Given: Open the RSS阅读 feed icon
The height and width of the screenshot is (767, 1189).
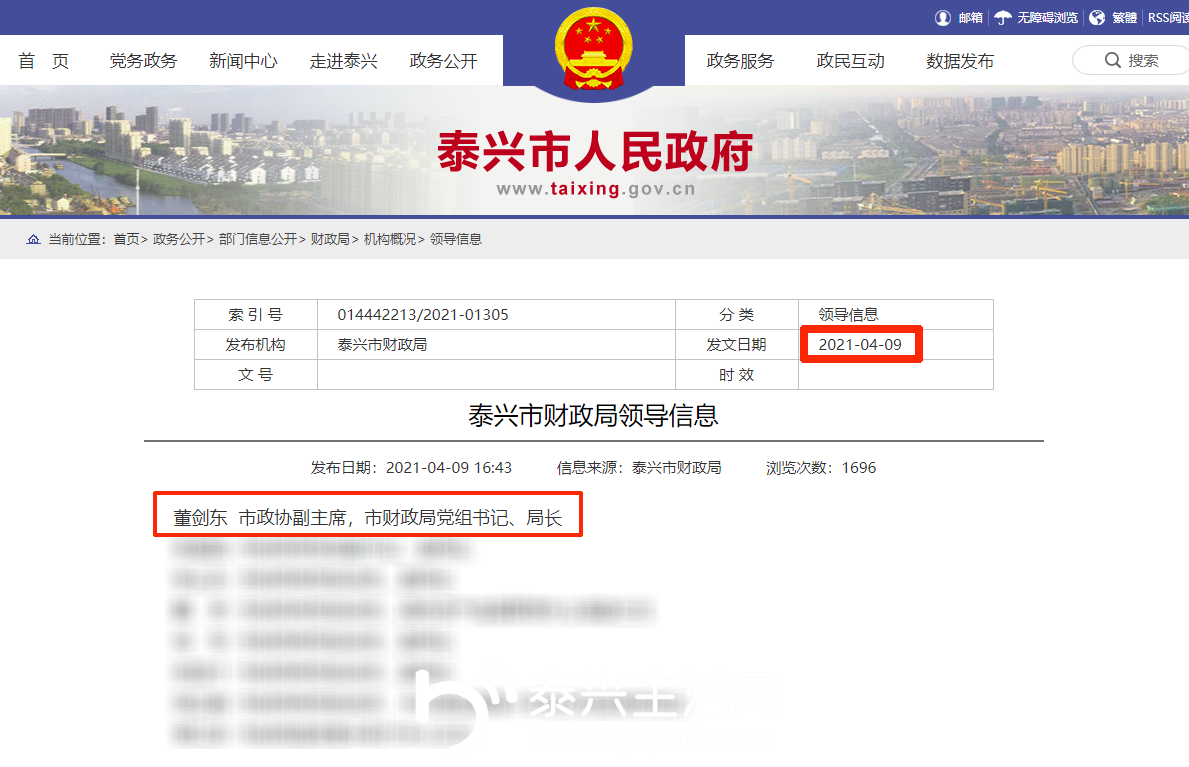Looking at the screenshot, I should [1165, 17].
